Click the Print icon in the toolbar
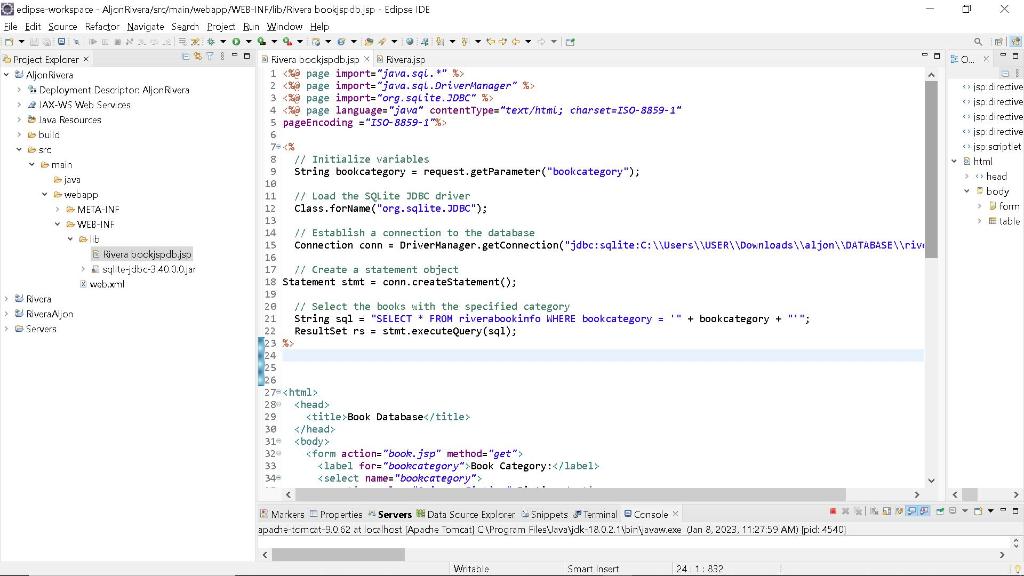Viewport: 1024px width, 576px height. pyautogui.click(x=62, y=42)
